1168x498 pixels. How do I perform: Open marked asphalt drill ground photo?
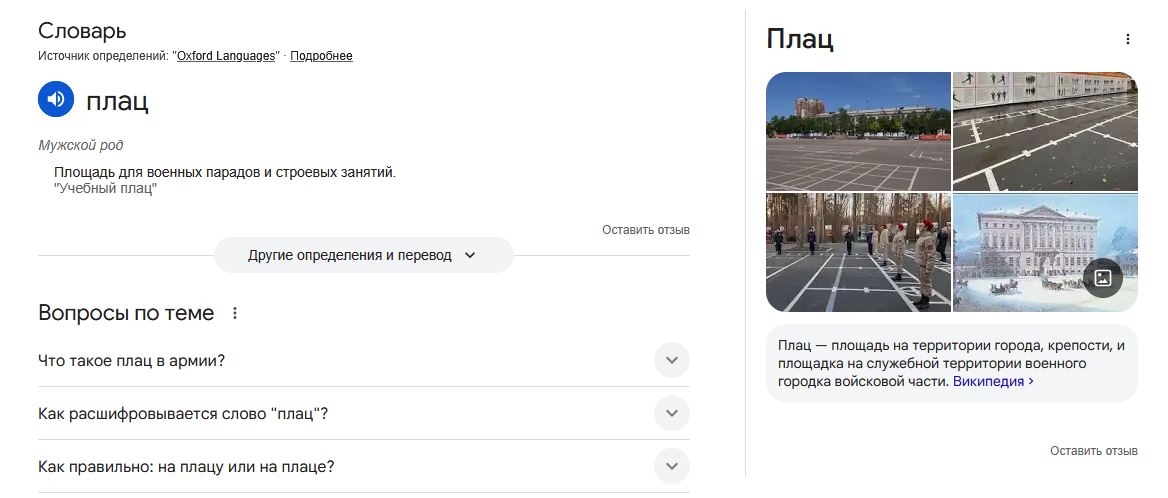(x=1045, y=132)
